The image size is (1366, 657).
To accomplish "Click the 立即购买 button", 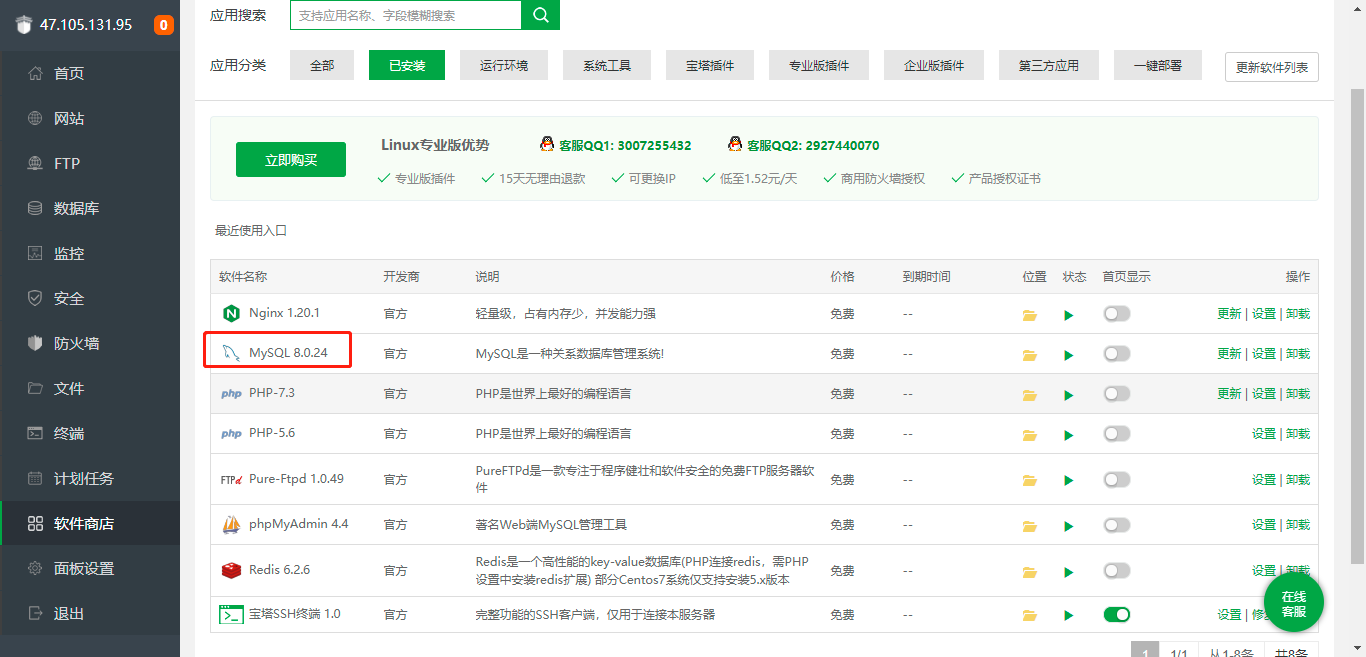I will point(291,160).
